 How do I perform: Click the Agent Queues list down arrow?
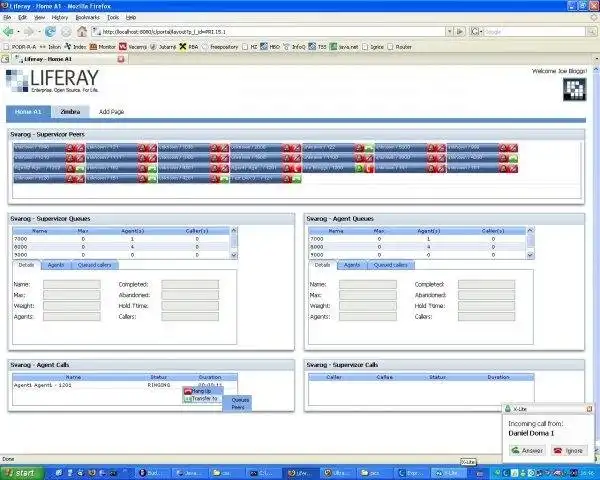click(x=530, y=255)
